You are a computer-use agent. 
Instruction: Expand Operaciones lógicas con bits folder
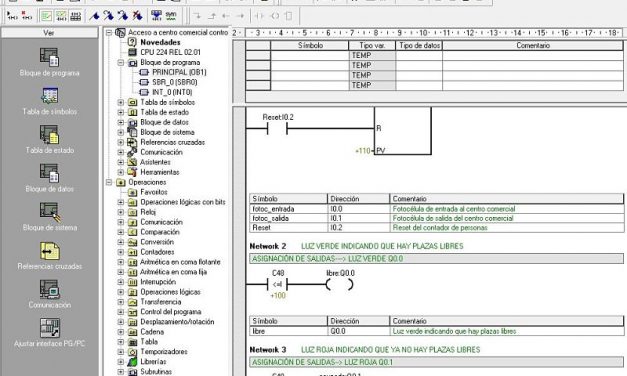point(120,202)
